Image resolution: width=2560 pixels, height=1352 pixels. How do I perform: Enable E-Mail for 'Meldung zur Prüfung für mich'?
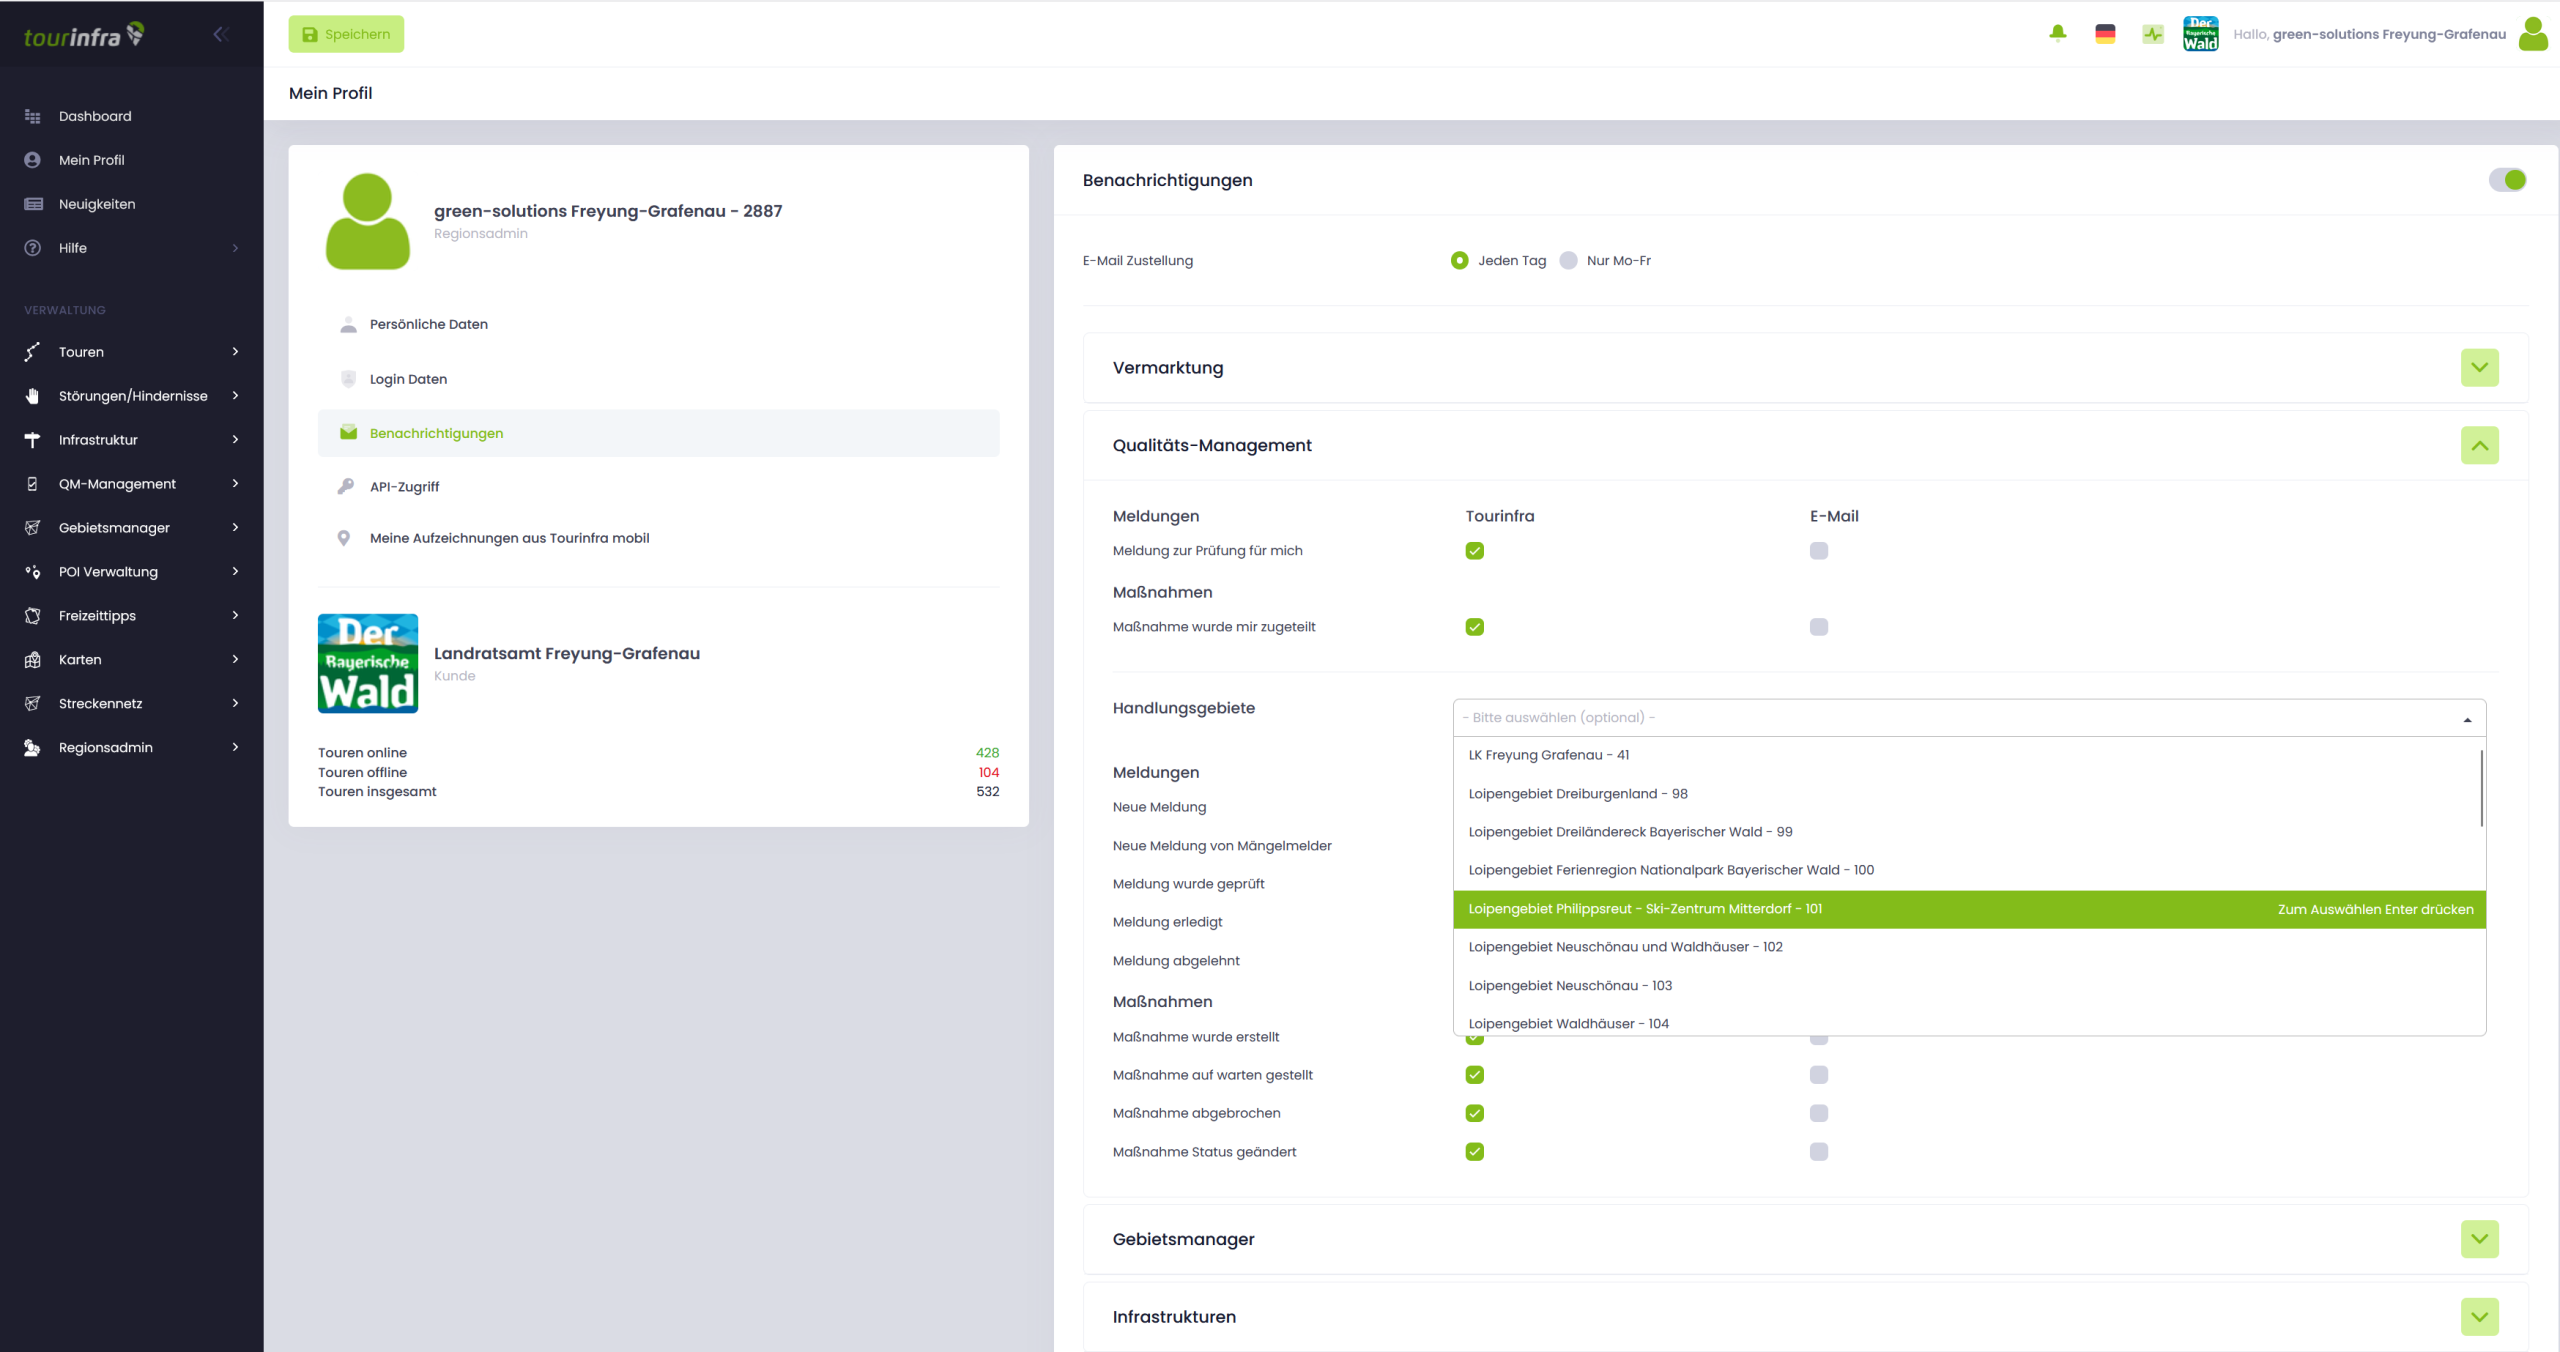coord(1818,551)
